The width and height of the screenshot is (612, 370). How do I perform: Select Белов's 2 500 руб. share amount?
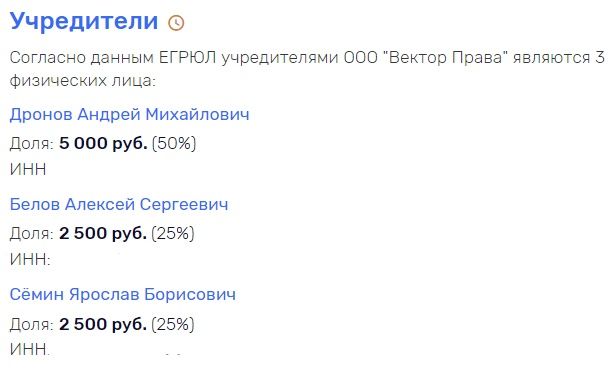coord(103,233)
